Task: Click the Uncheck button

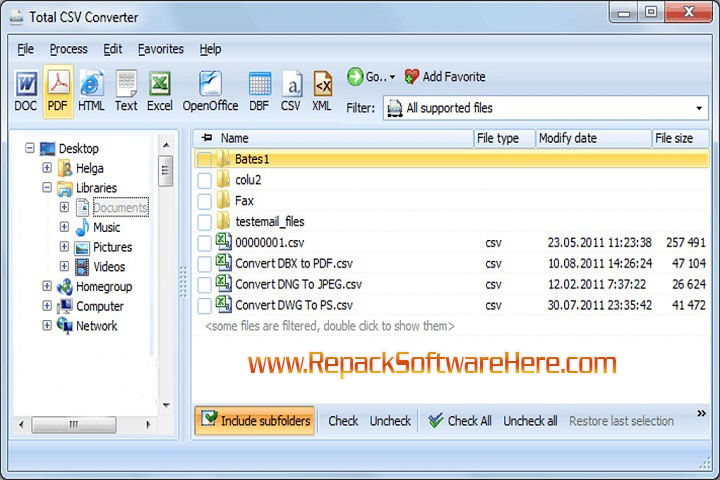Action: click(390, 421)
